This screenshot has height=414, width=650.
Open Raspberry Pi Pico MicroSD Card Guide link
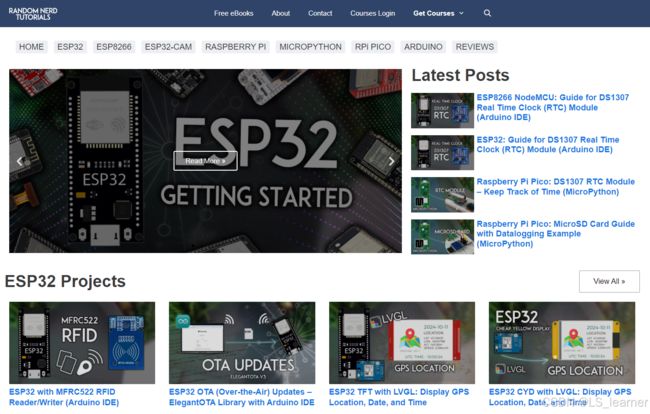555,234
